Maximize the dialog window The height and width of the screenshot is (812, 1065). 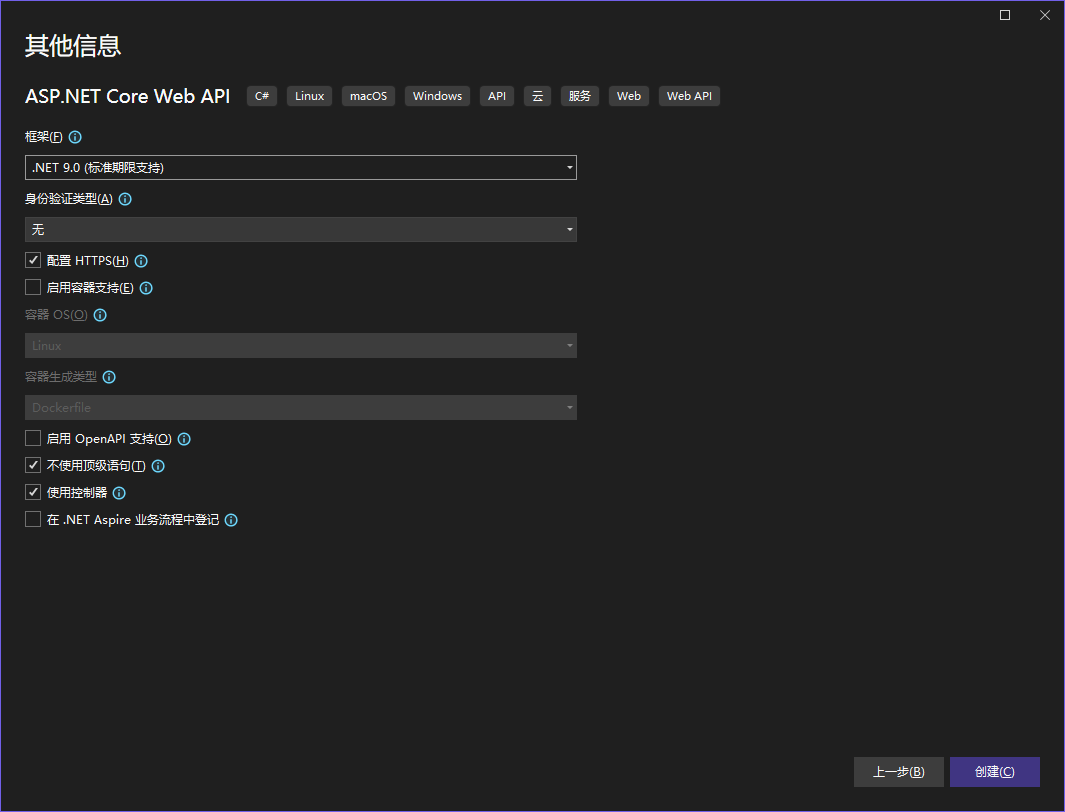tap(1005, 15)
